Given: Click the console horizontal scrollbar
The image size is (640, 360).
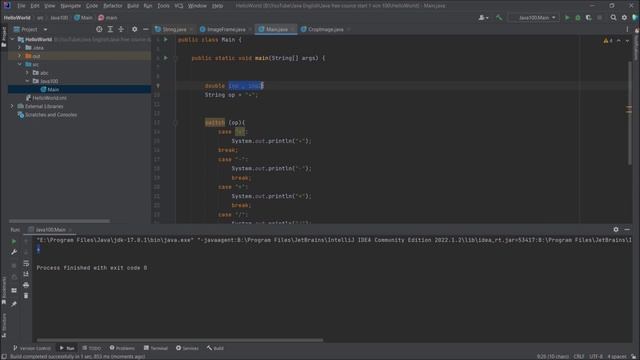Looking at the screenshot, I should click(x=180, y=340).
